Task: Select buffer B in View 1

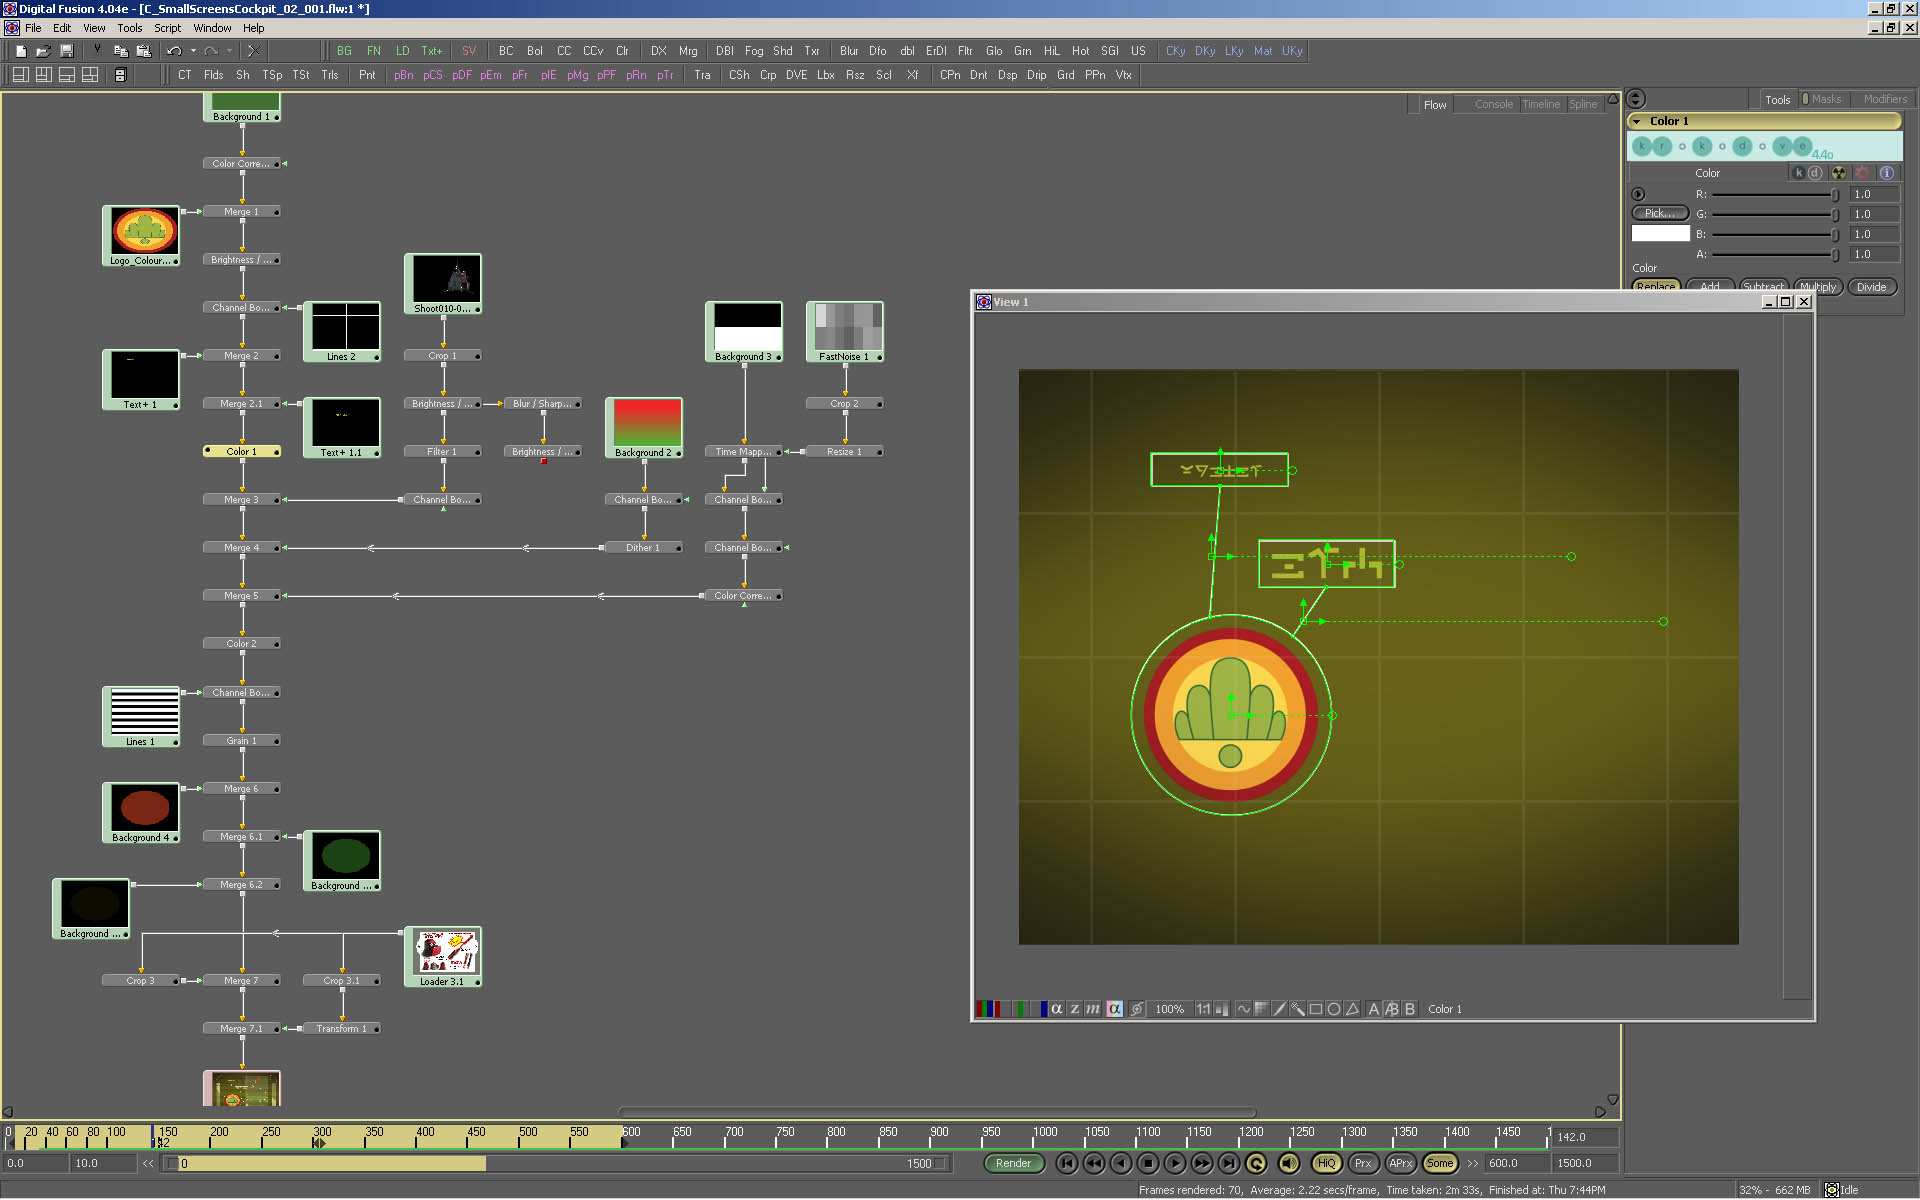Action: (x=1410, y=1009)
